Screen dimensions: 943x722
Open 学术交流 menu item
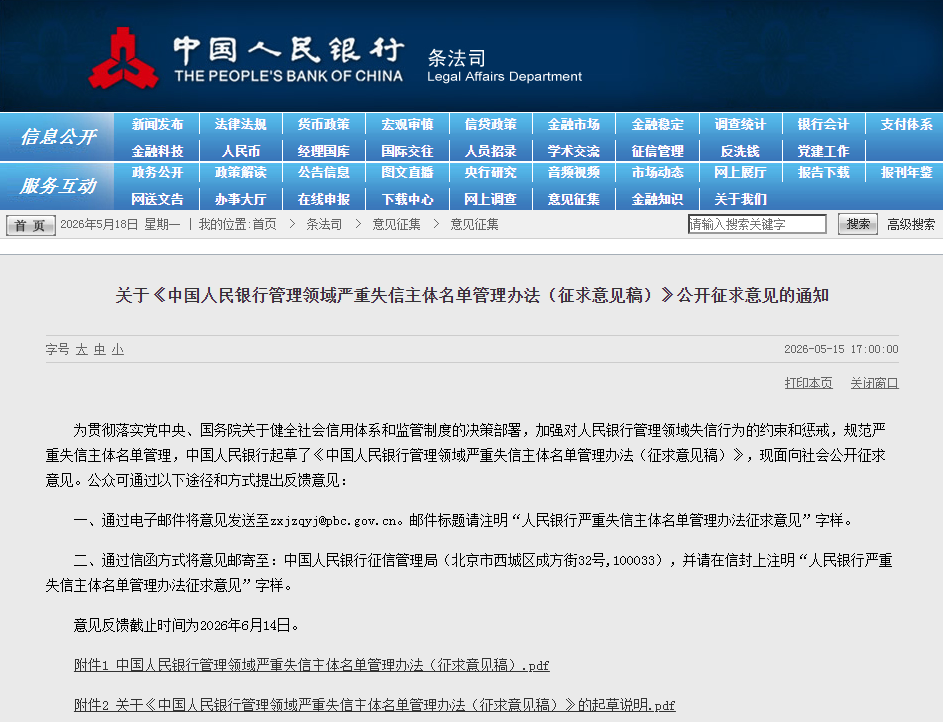(x=574, y=151)
